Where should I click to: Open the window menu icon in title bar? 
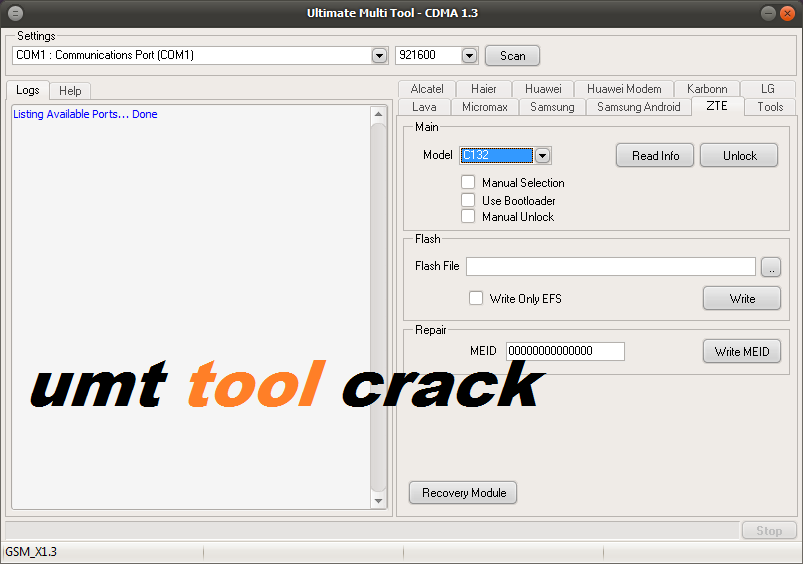(x=15, y=13)
